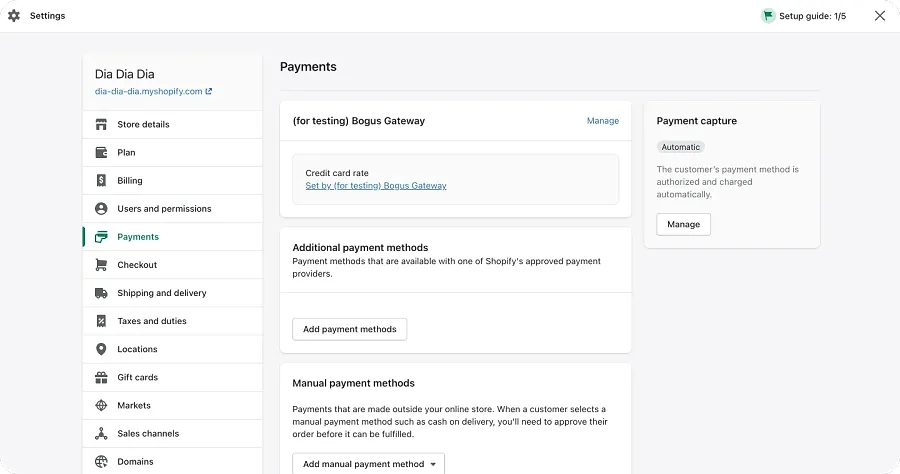This screenshot has height=474, width=900.
Task: Select the Payments sidebar item
Action: pyautogui.click(x=172, y=236)
